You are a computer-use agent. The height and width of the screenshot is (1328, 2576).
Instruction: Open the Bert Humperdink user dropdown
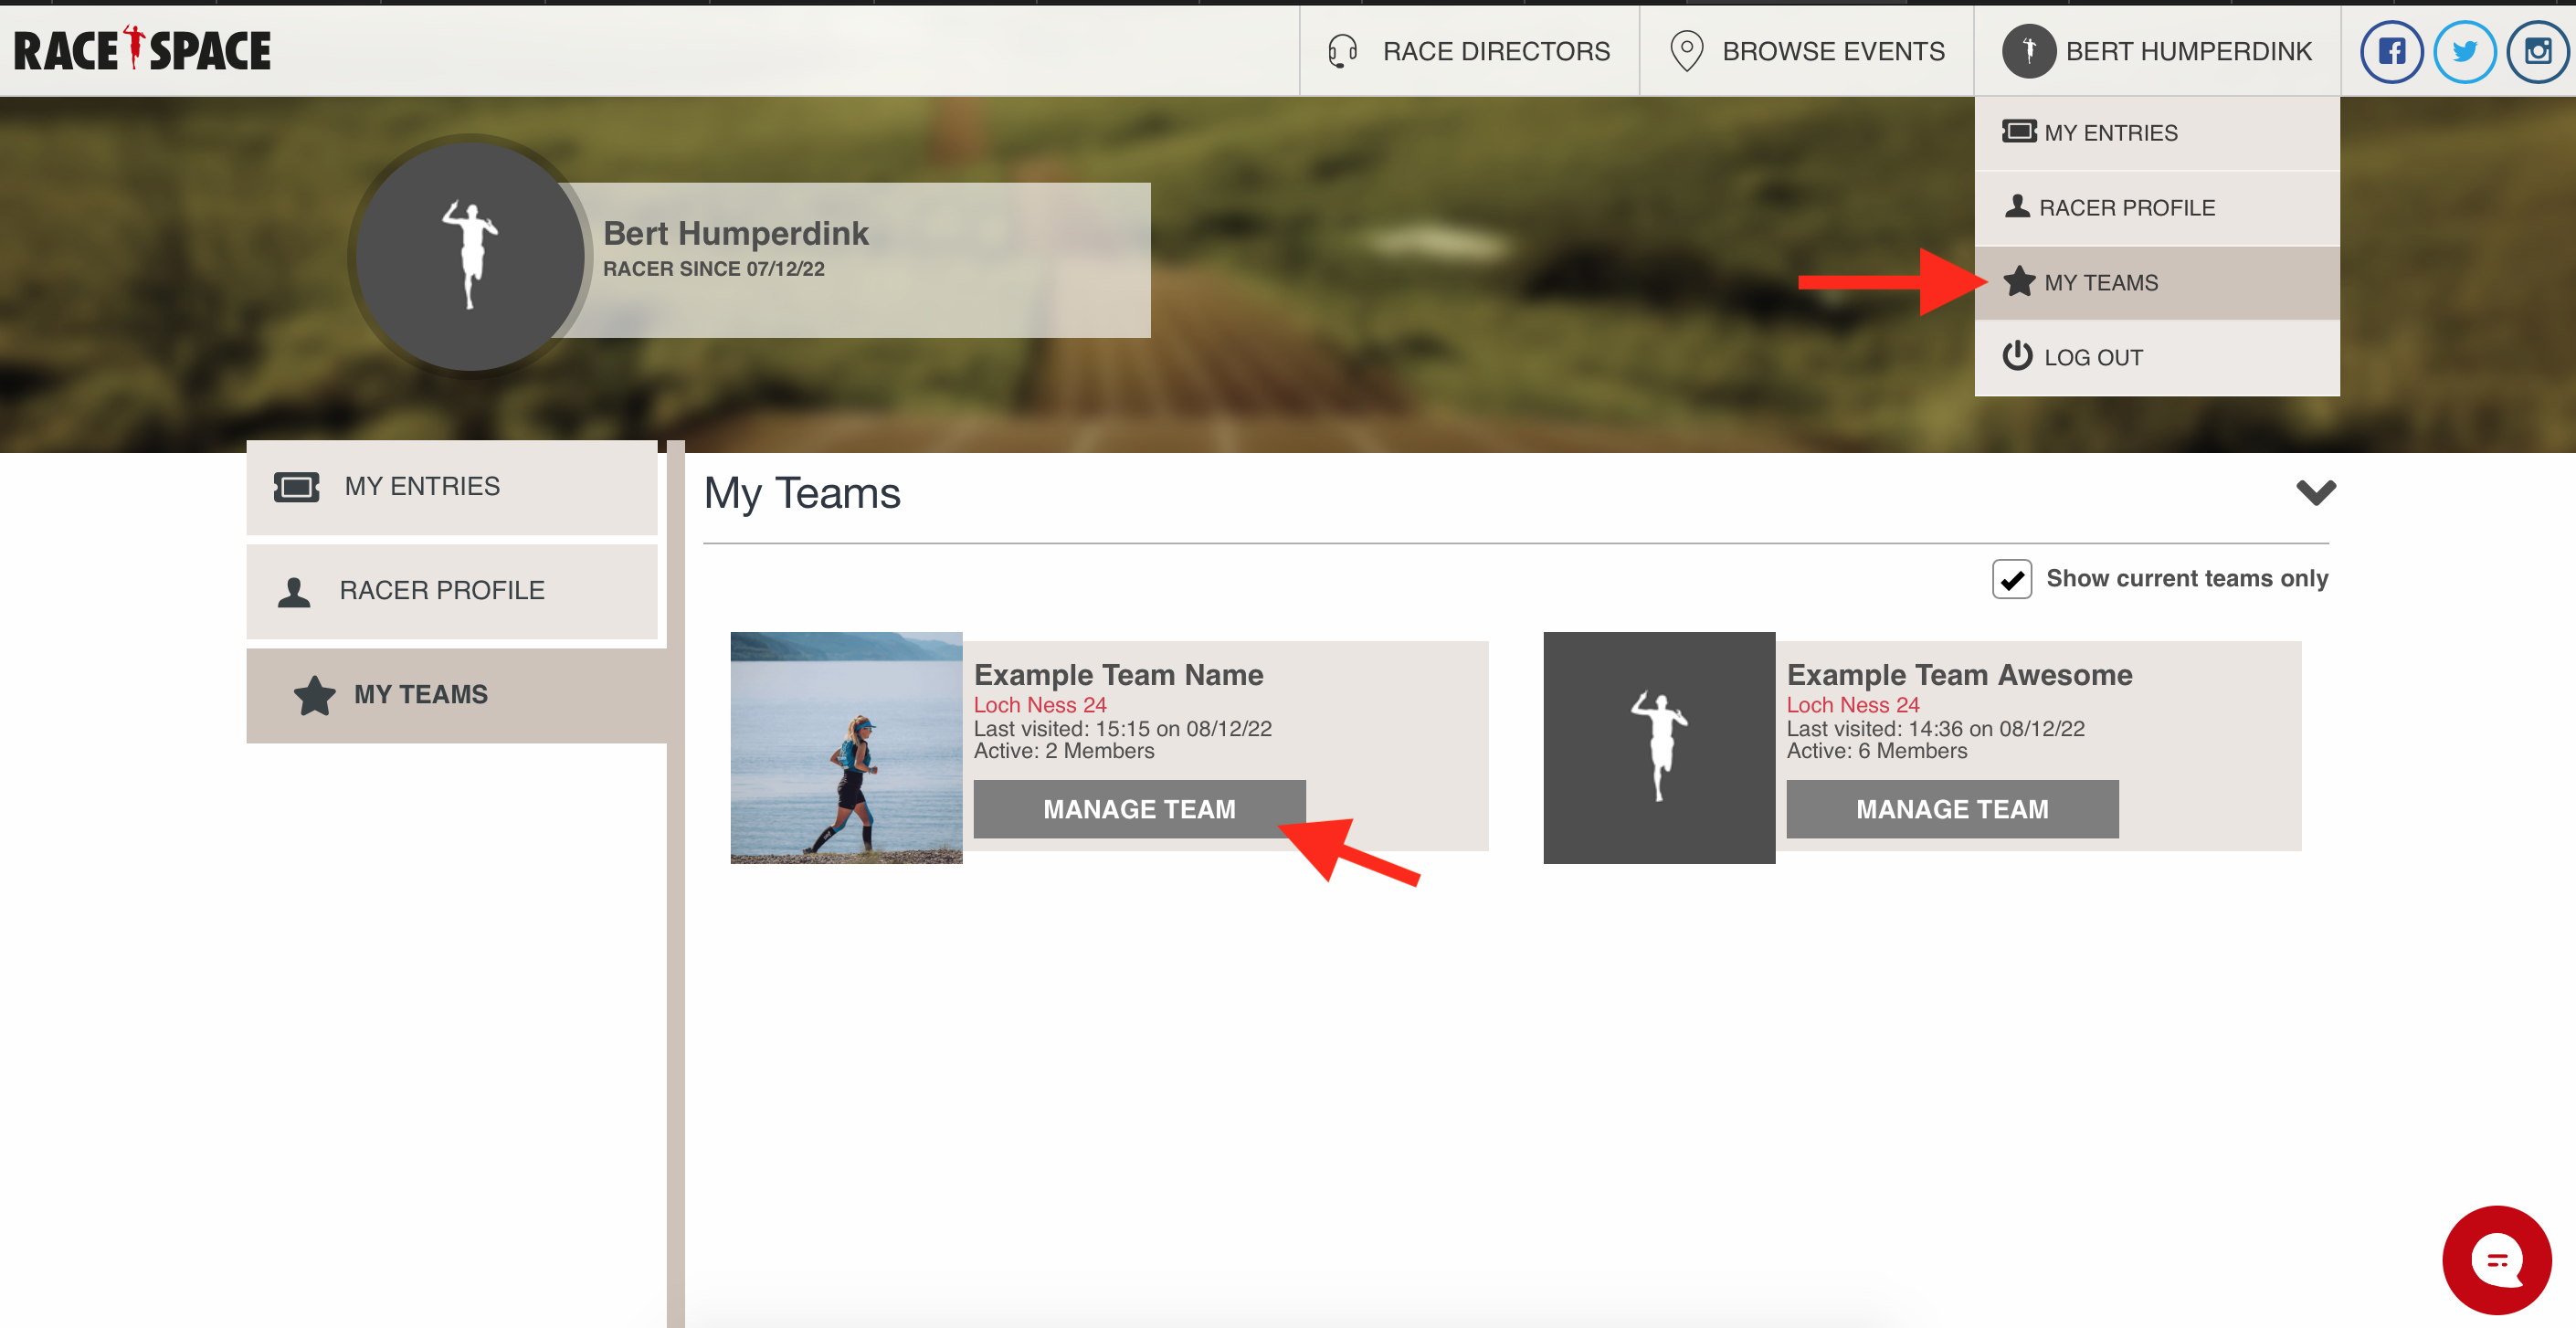pos(2157,51)
